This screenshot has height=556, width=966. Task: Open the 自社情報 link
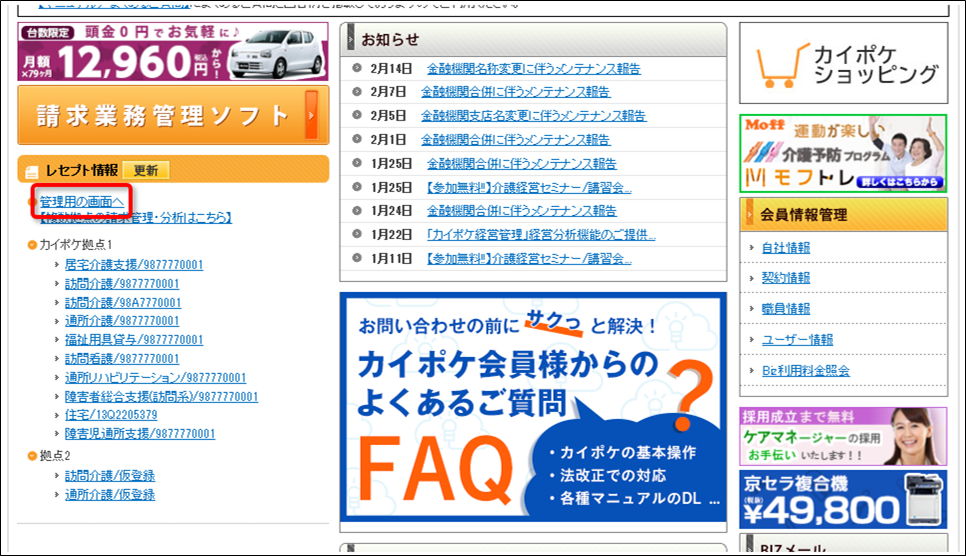coord(785,248)
